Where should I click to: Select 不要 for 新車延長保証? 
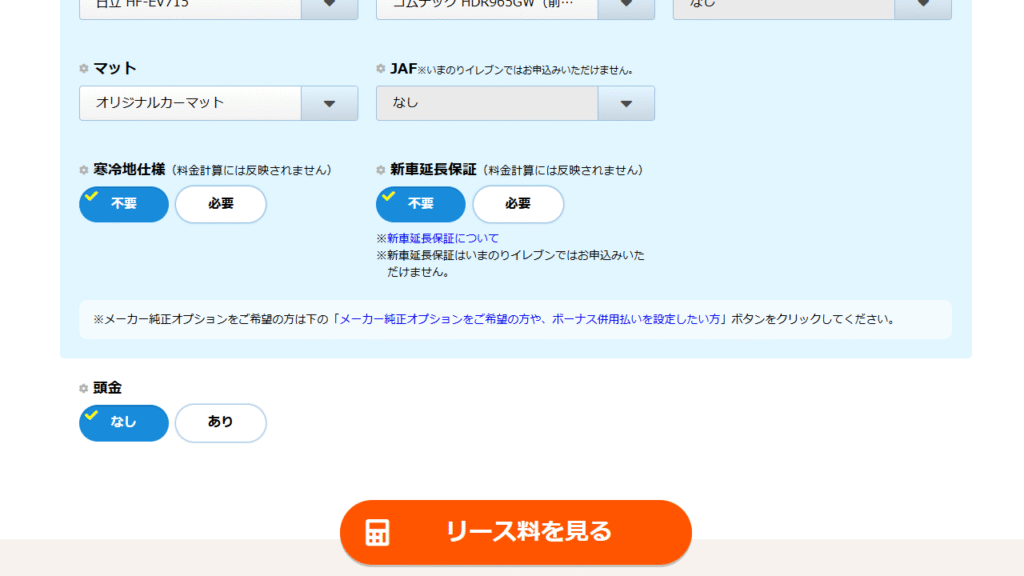point(421,204)
